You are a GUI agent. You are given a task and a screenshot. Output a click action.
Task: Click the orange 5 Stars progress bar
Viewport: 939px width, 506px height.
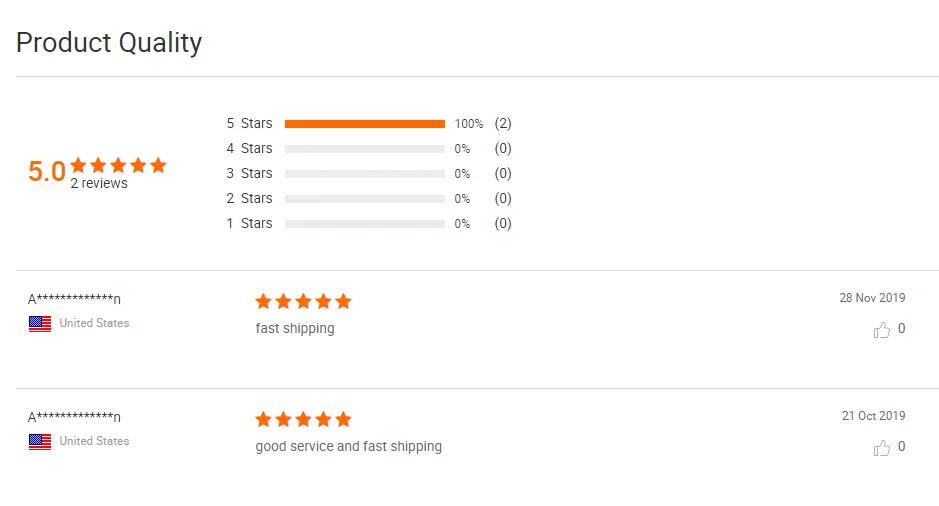pos(364,124)
